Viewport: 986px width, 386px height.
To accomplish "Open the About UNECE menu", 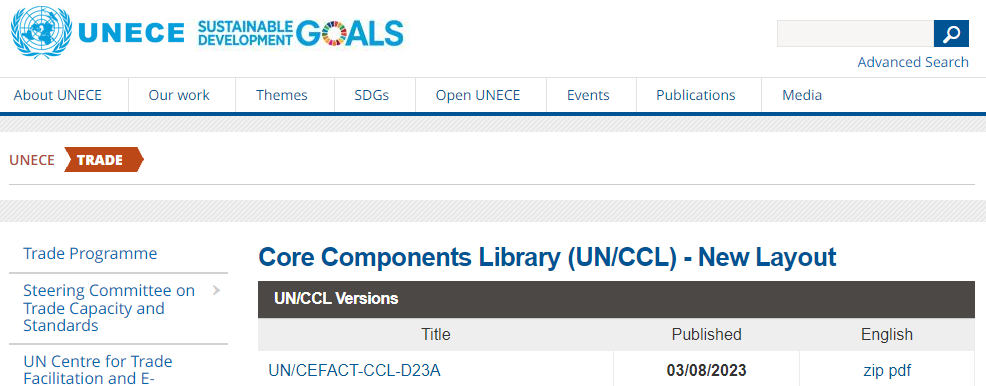I will pos(58,95).
